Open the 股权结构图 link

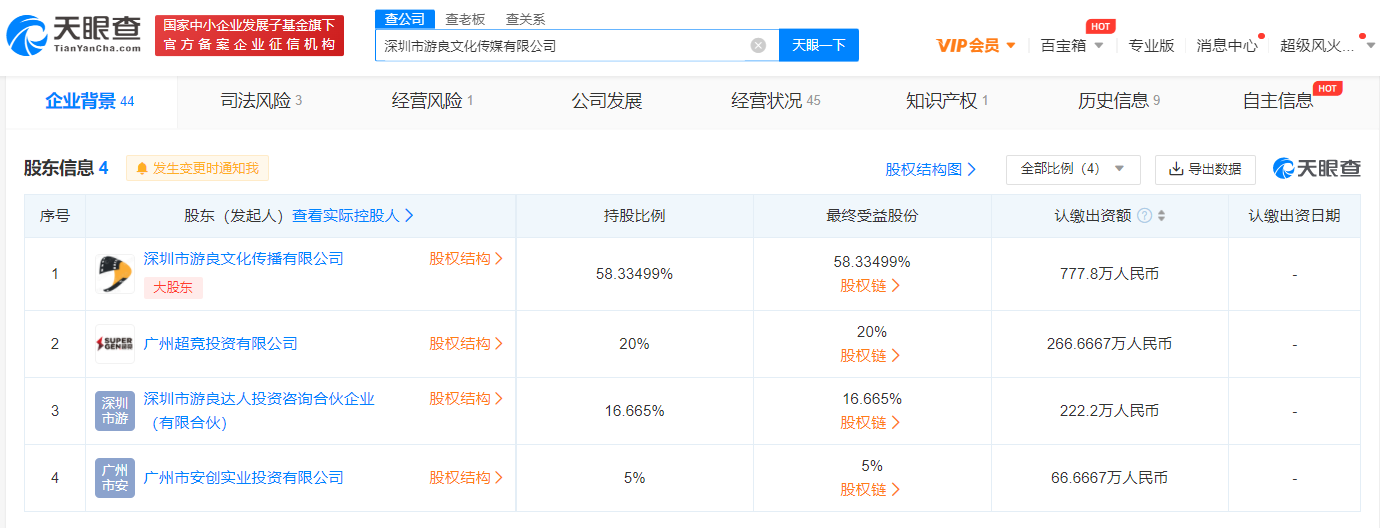point(930,169)
